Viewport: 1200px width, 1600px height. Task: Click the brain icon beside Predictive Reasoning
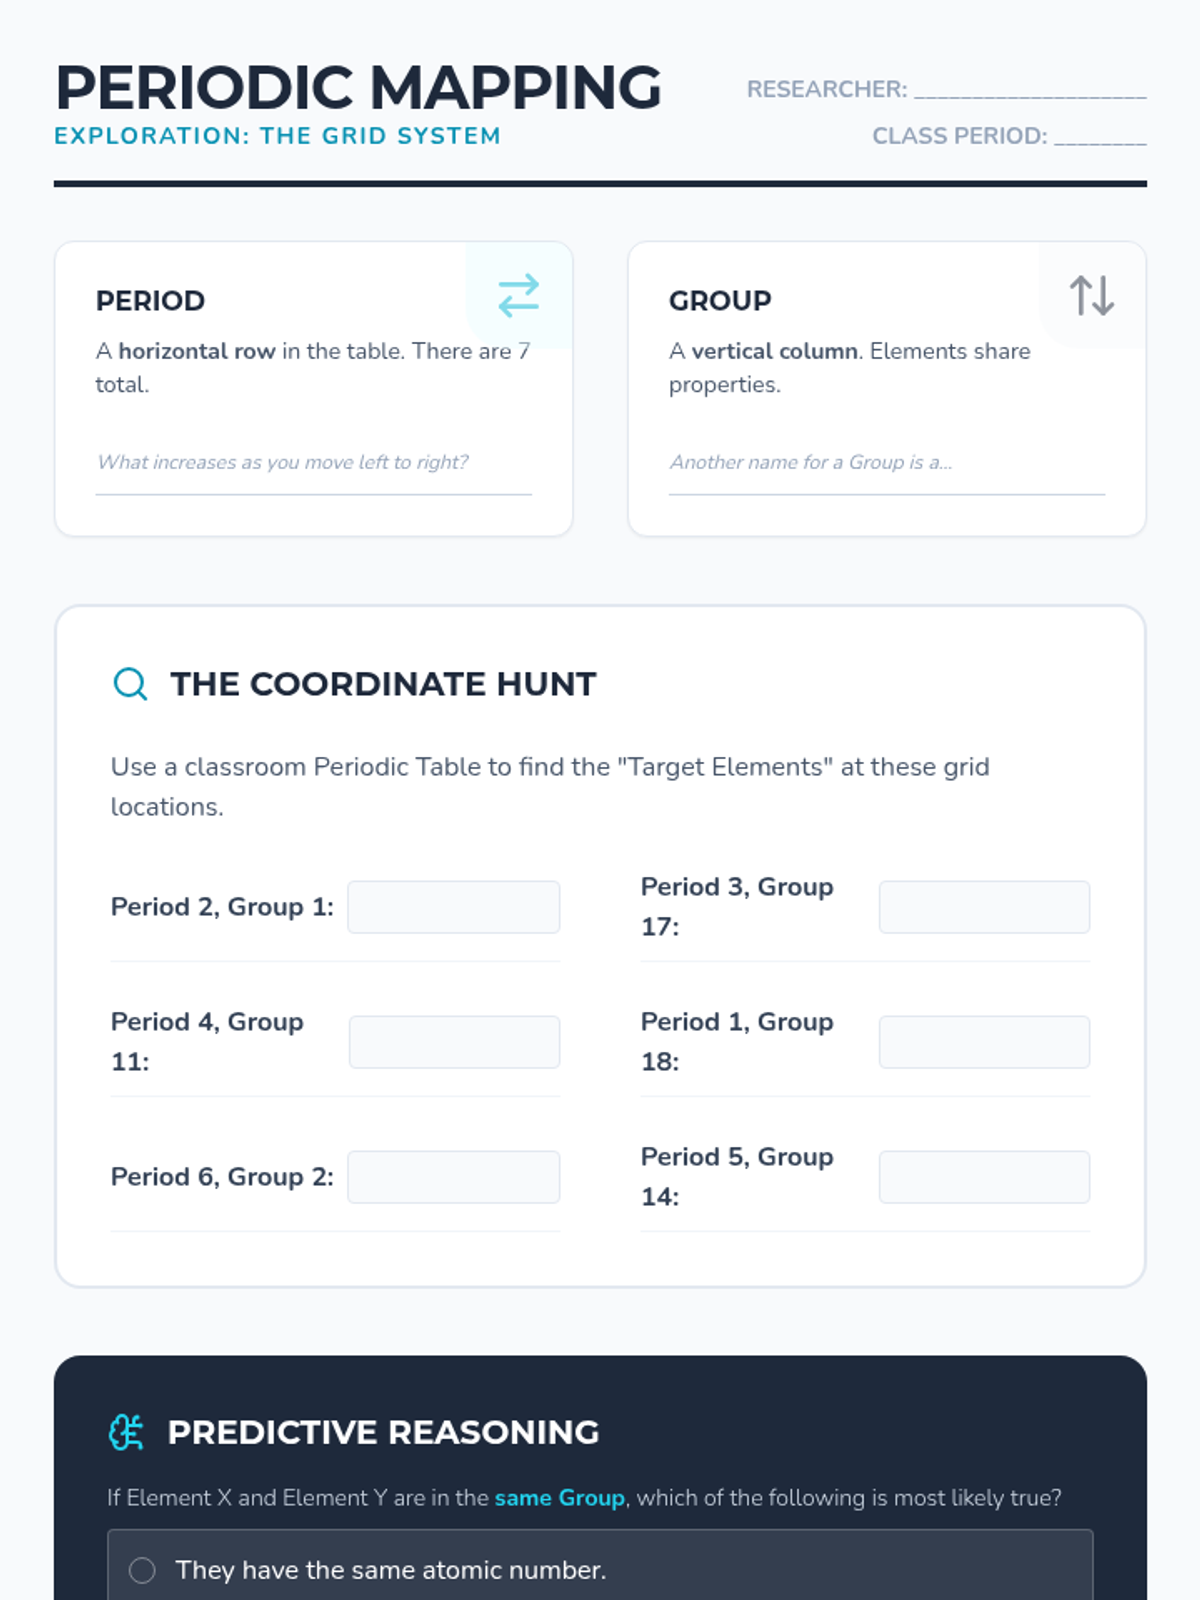(127, 1432)
